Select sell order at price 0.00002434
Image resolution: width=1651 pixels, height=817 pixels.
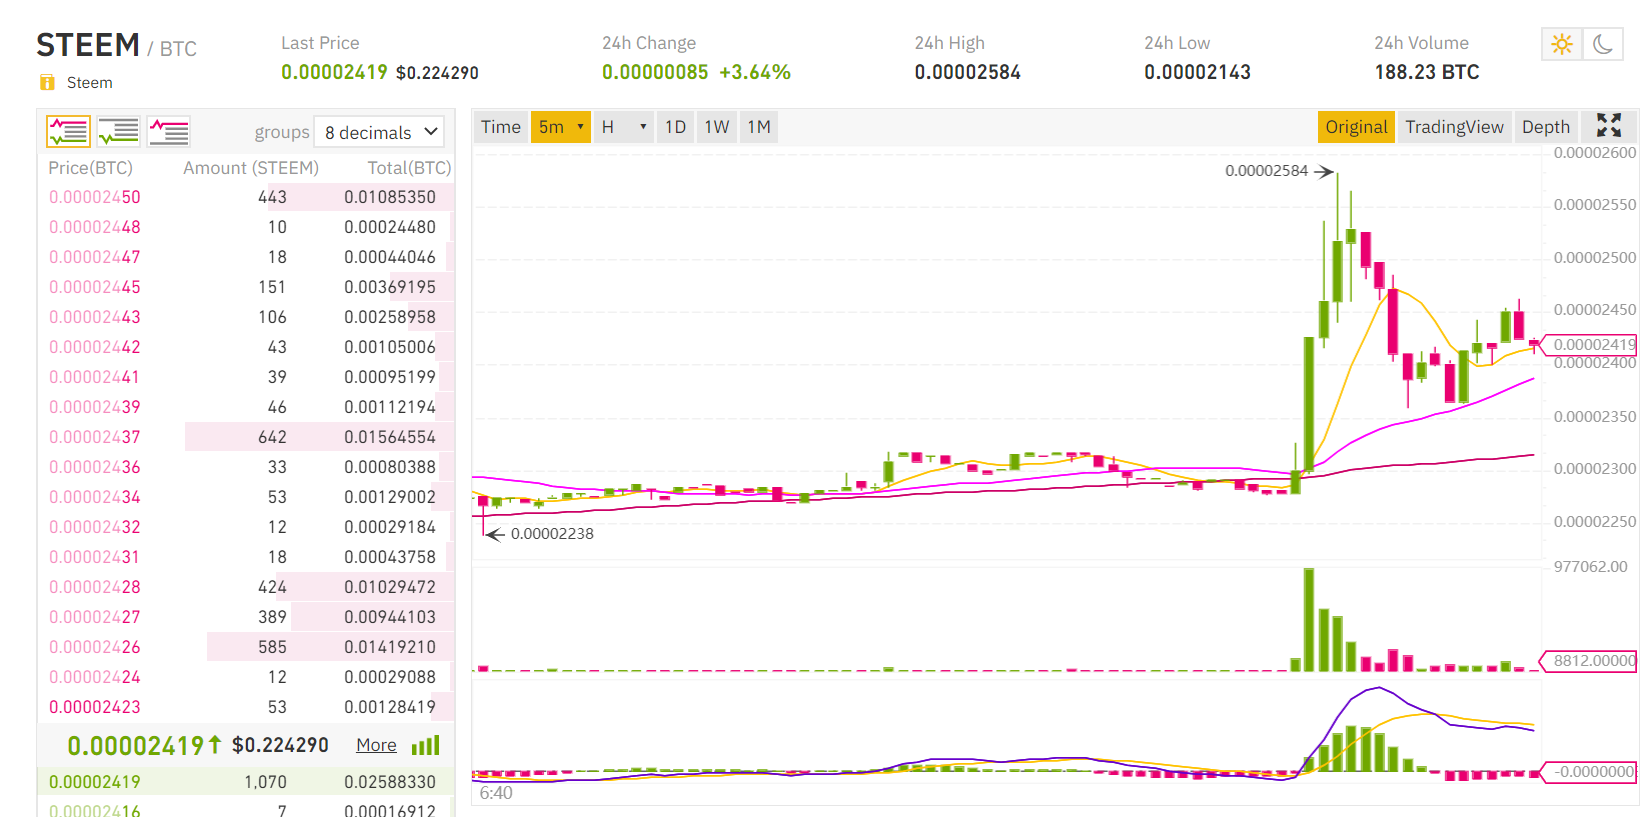click(x=246, y=497)
